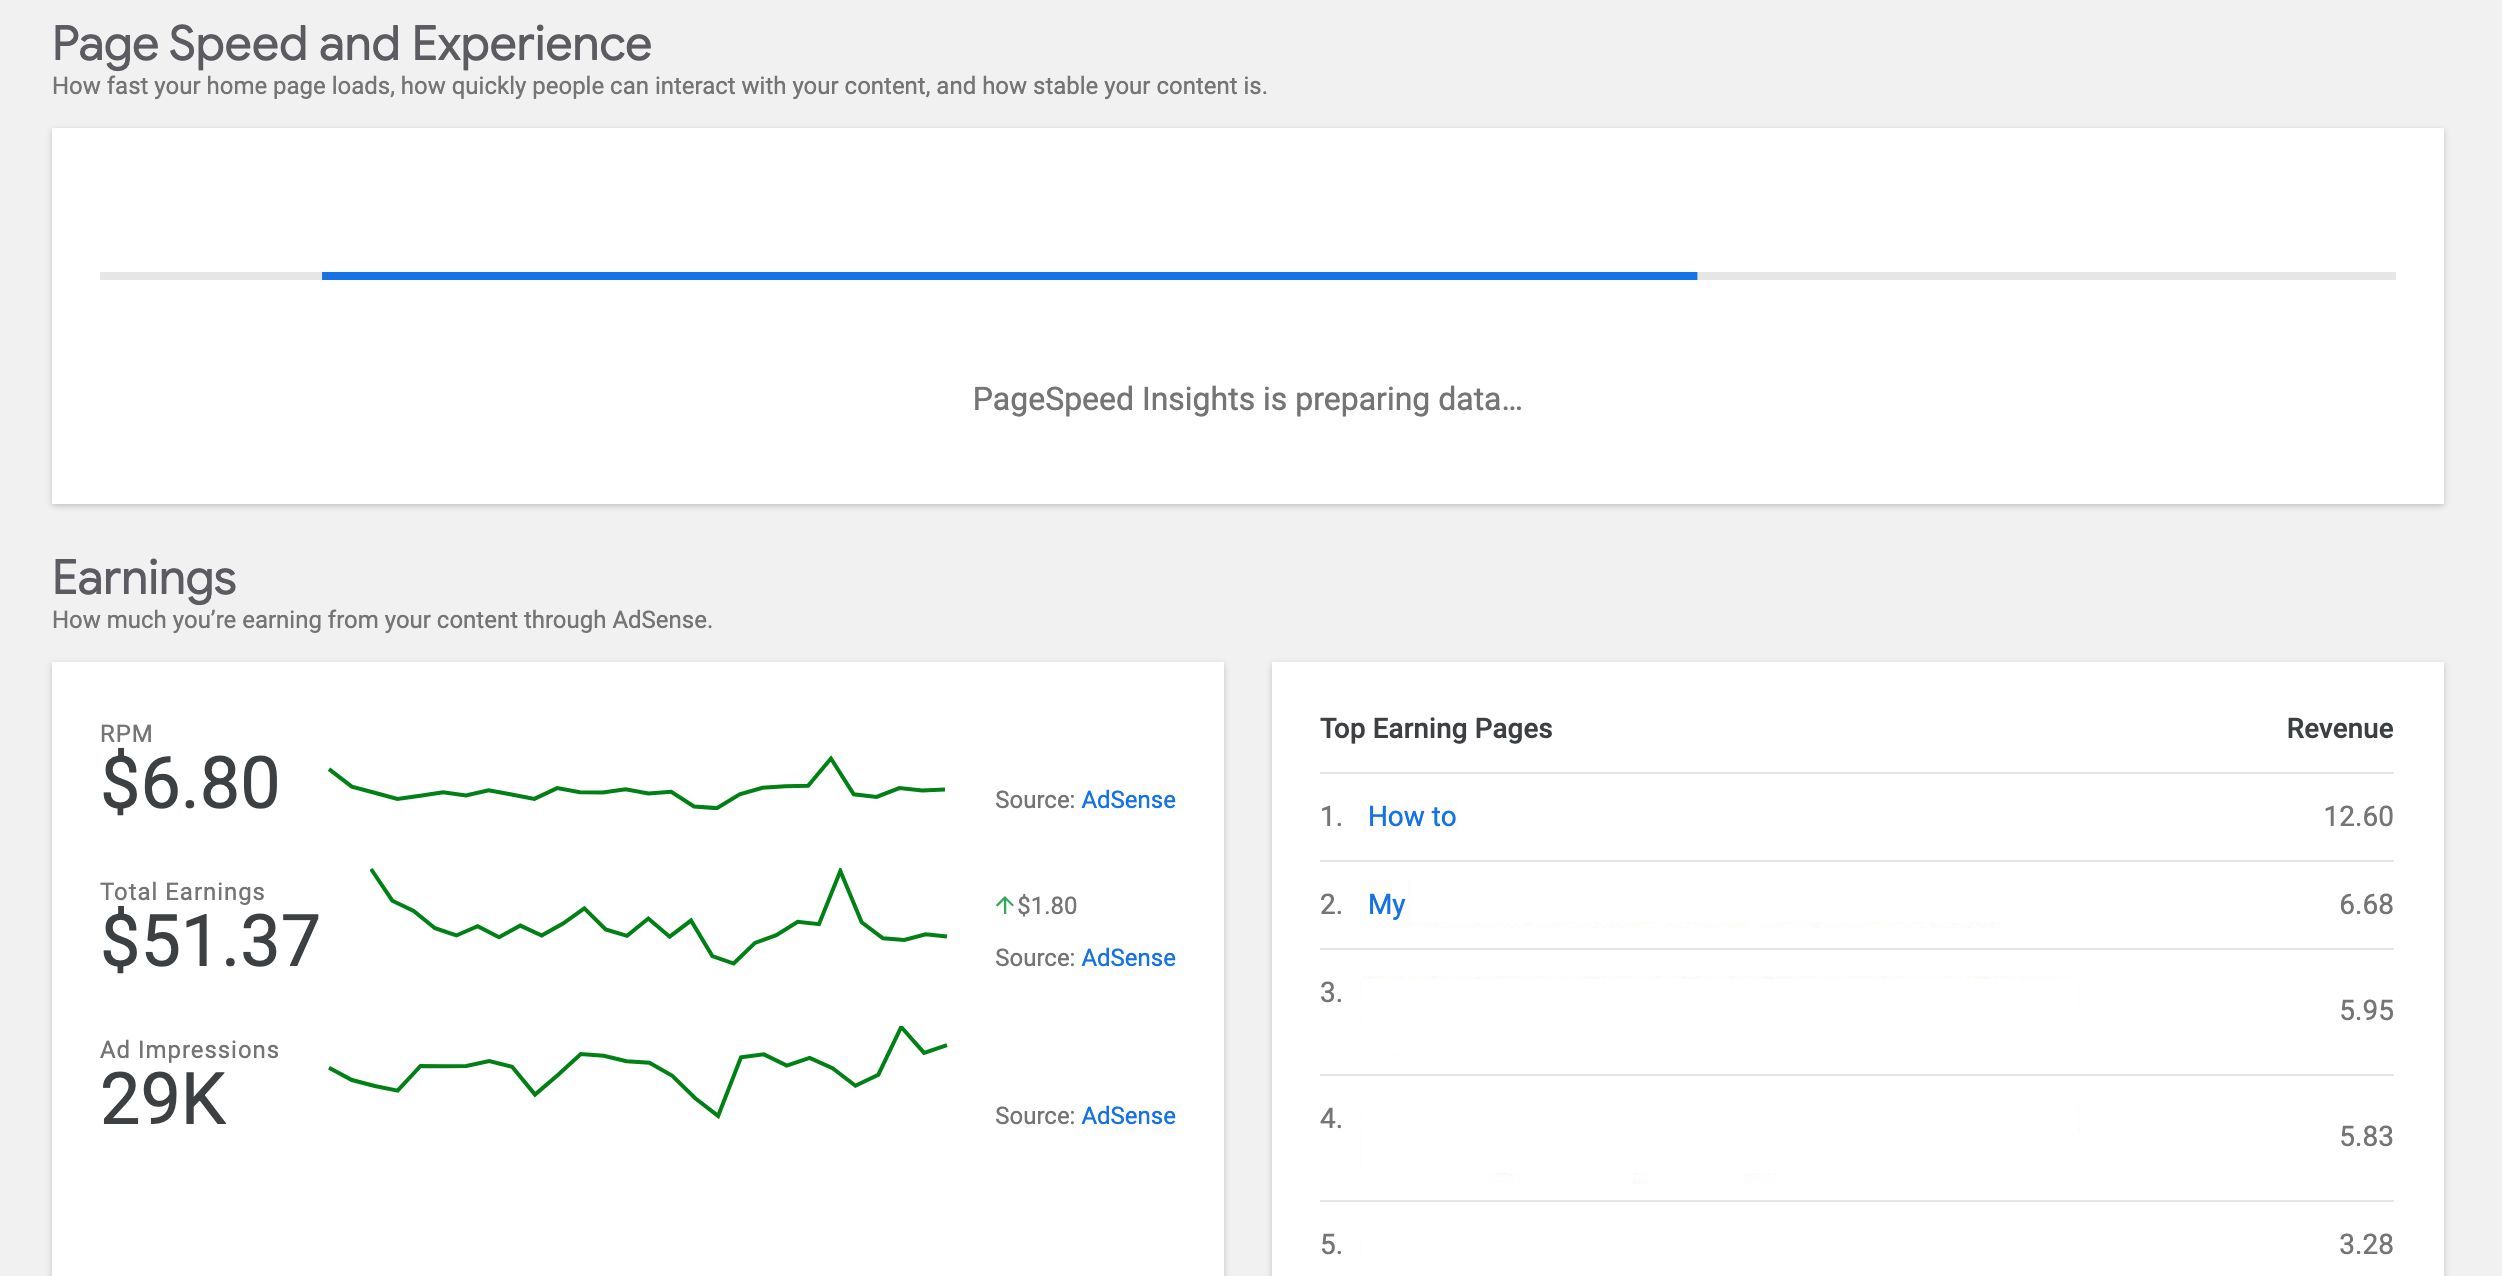
Task: Click the Total Earnings metric label
Action: 182,892
